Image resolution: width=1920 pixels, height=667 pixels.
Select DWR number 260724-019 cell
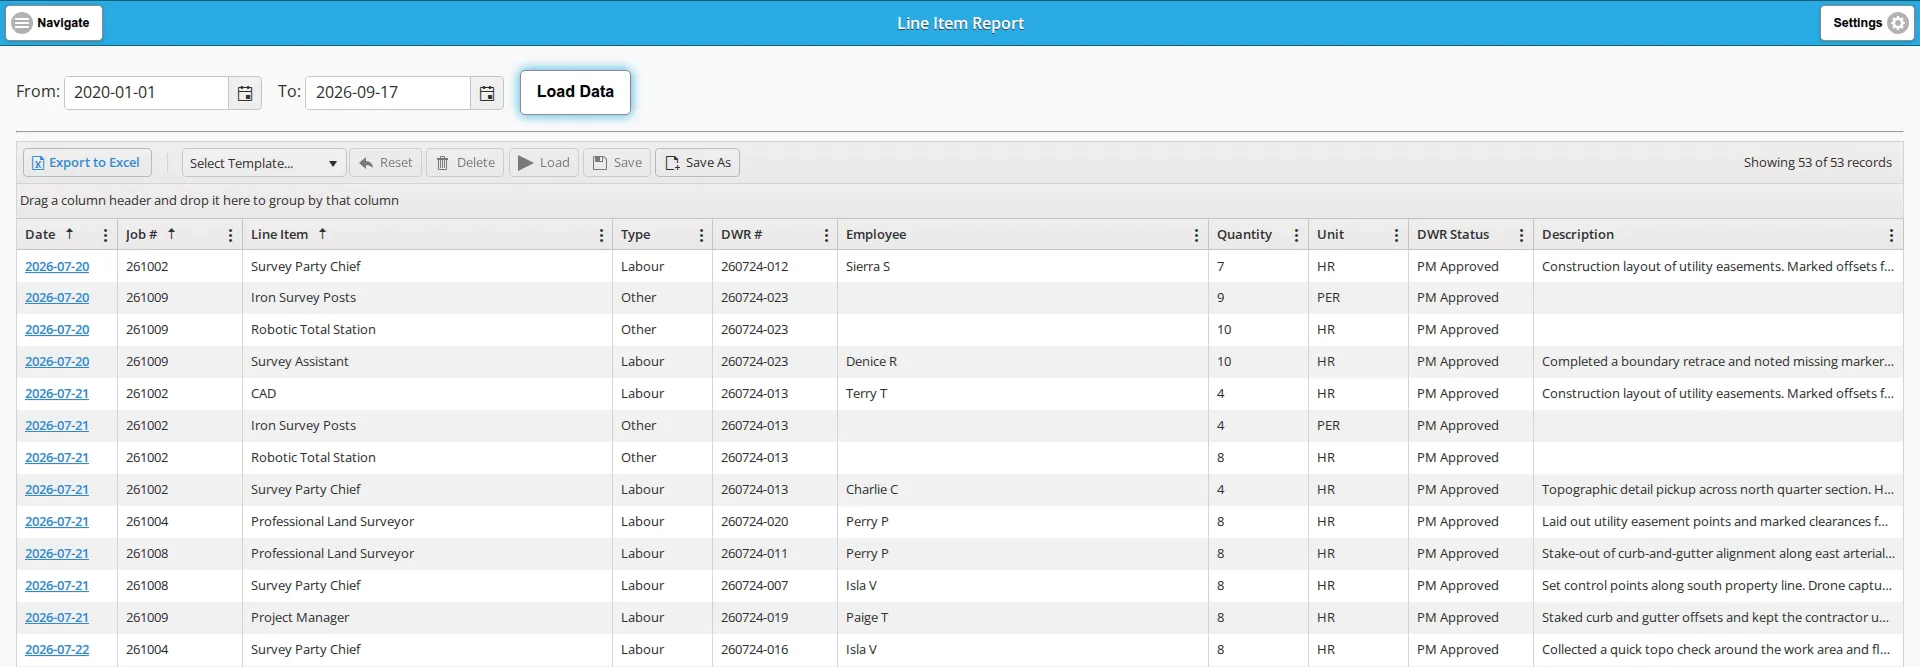(x=774, y=618)
